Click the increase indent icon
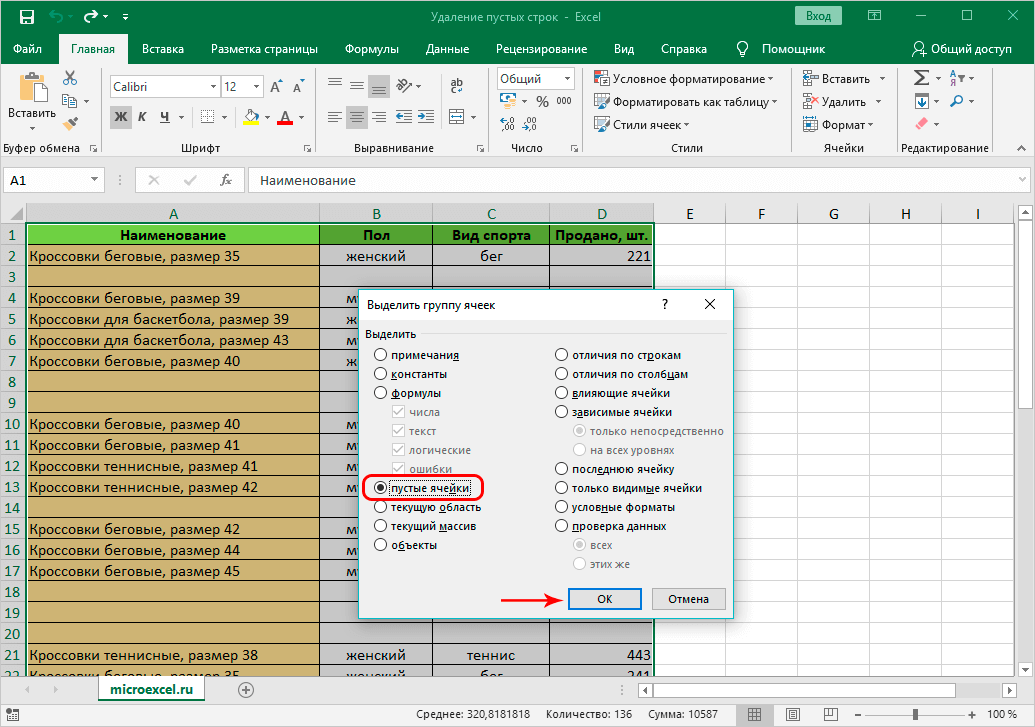 [x=426, y=118]
